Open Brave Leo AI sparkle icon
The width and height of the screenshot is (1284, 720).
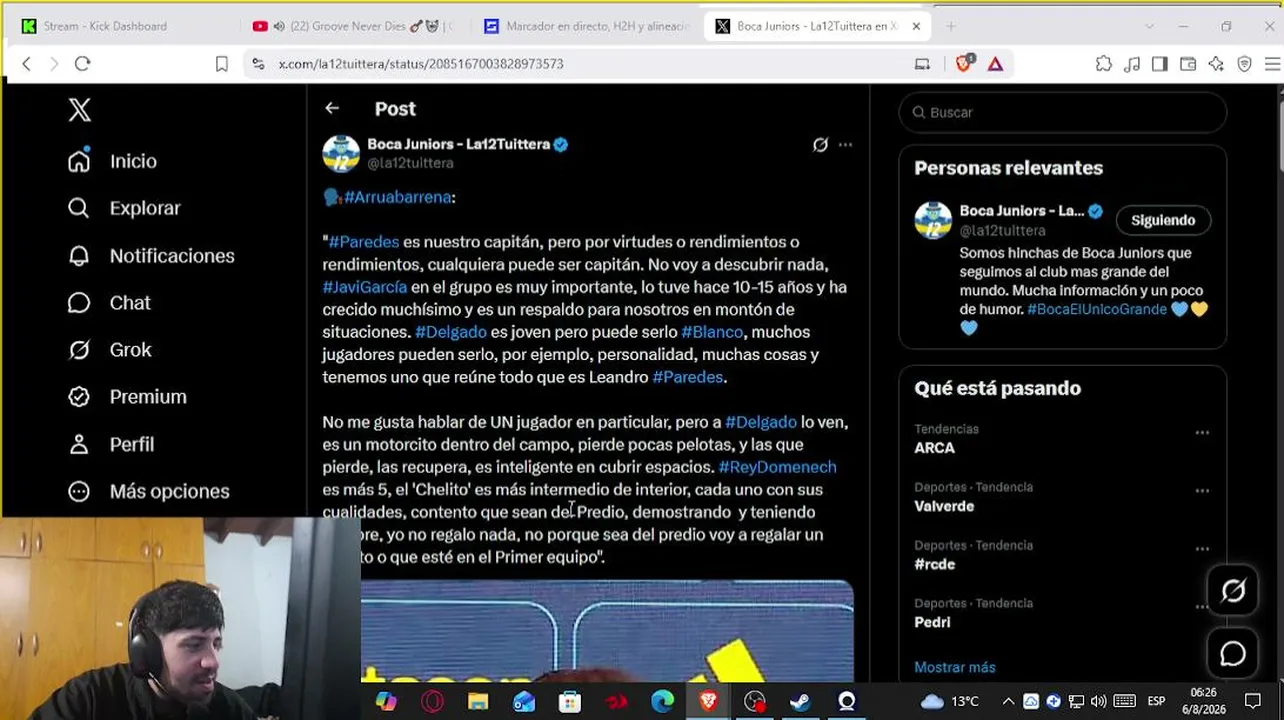click(1216, 64)
